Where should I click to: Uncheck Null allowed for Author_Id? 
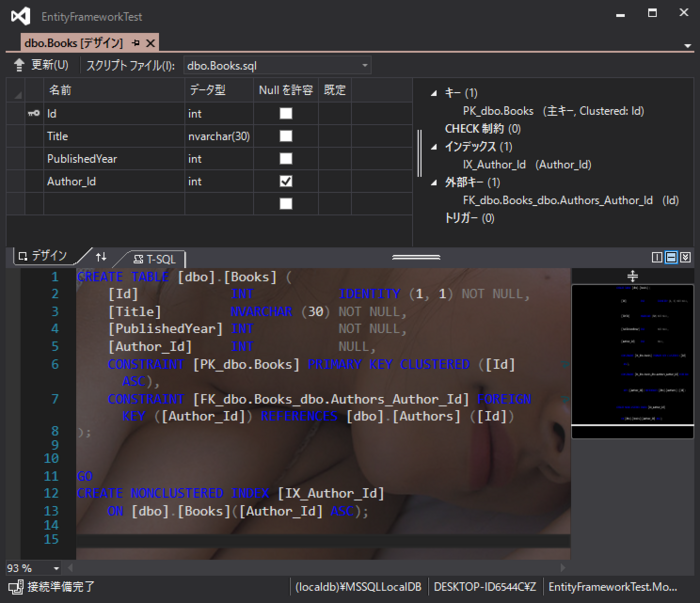tap(286, 181)
